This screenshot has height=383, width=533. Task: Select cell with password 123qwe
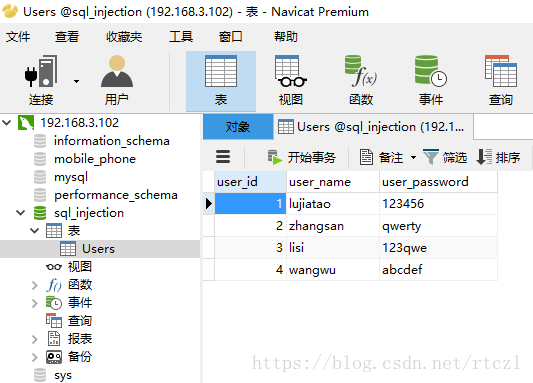pyautogui.click(x=439, y=247)
